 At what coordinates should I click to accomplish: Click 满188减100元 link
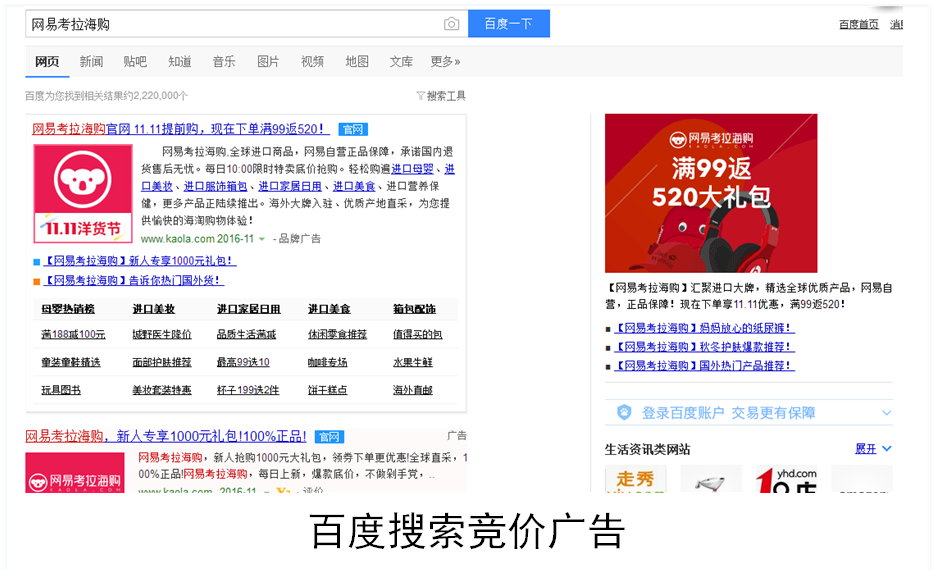(73, 334)
